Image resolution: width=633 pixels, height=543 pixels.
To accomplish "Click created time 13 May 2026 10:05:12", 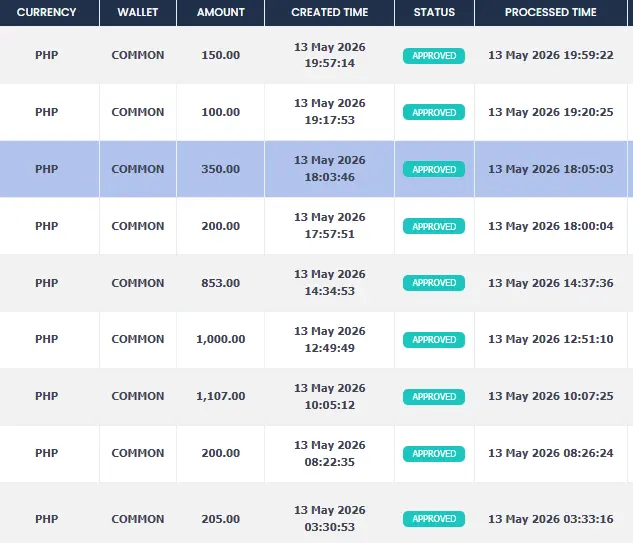I will pyautogui.click(x=329, y=396).
